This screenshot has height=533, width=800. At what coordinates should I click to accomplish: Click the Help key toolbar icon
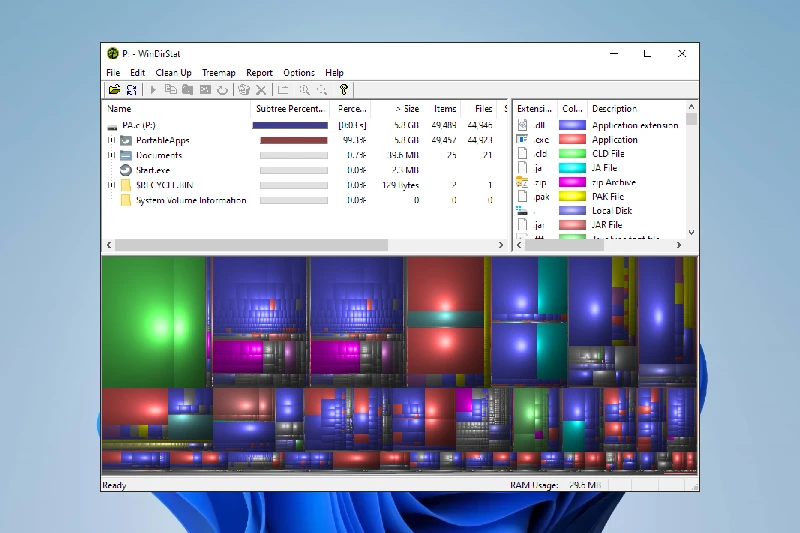click(343, 90)
